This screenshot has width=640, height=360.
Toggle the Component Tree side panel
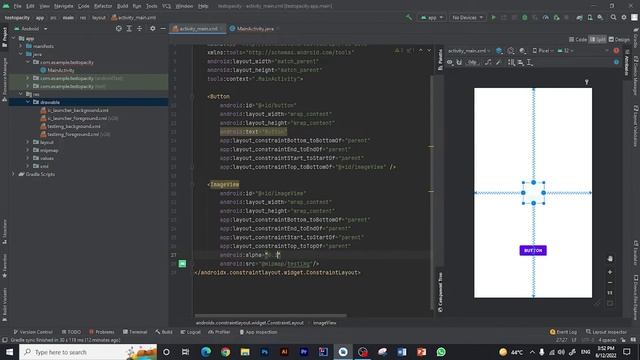click(440, 291)
